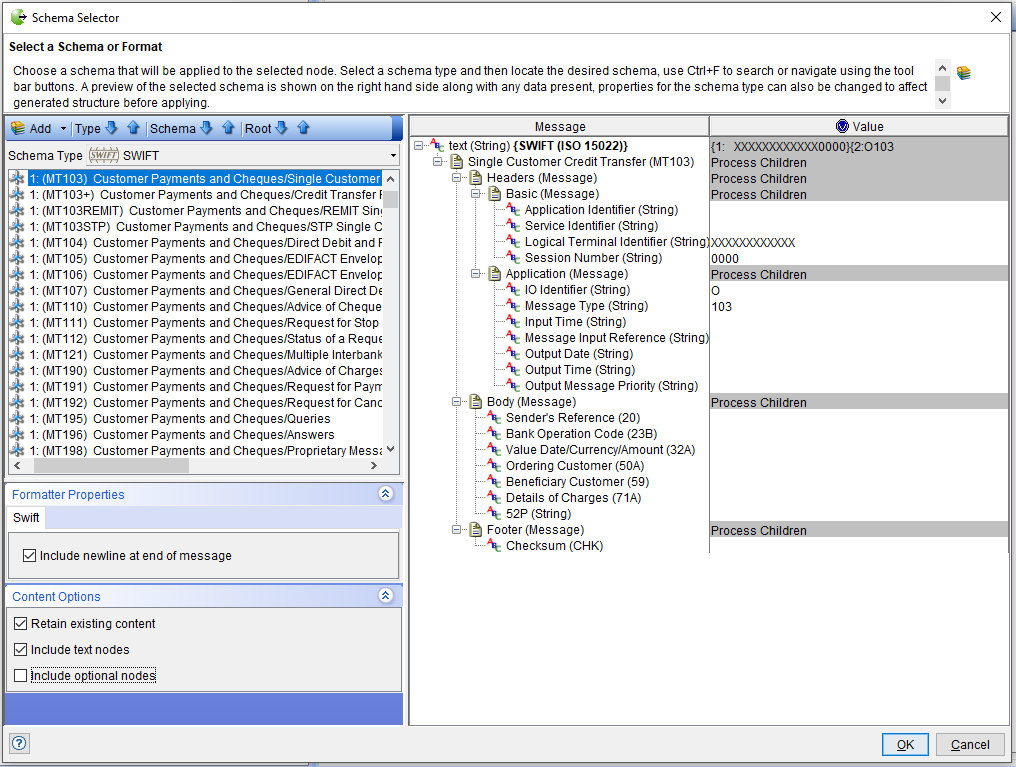Enable Include optional nodes checkbox
This screenshot has width=1016, height=767.
pyautogui.click(x=21, y=676)
